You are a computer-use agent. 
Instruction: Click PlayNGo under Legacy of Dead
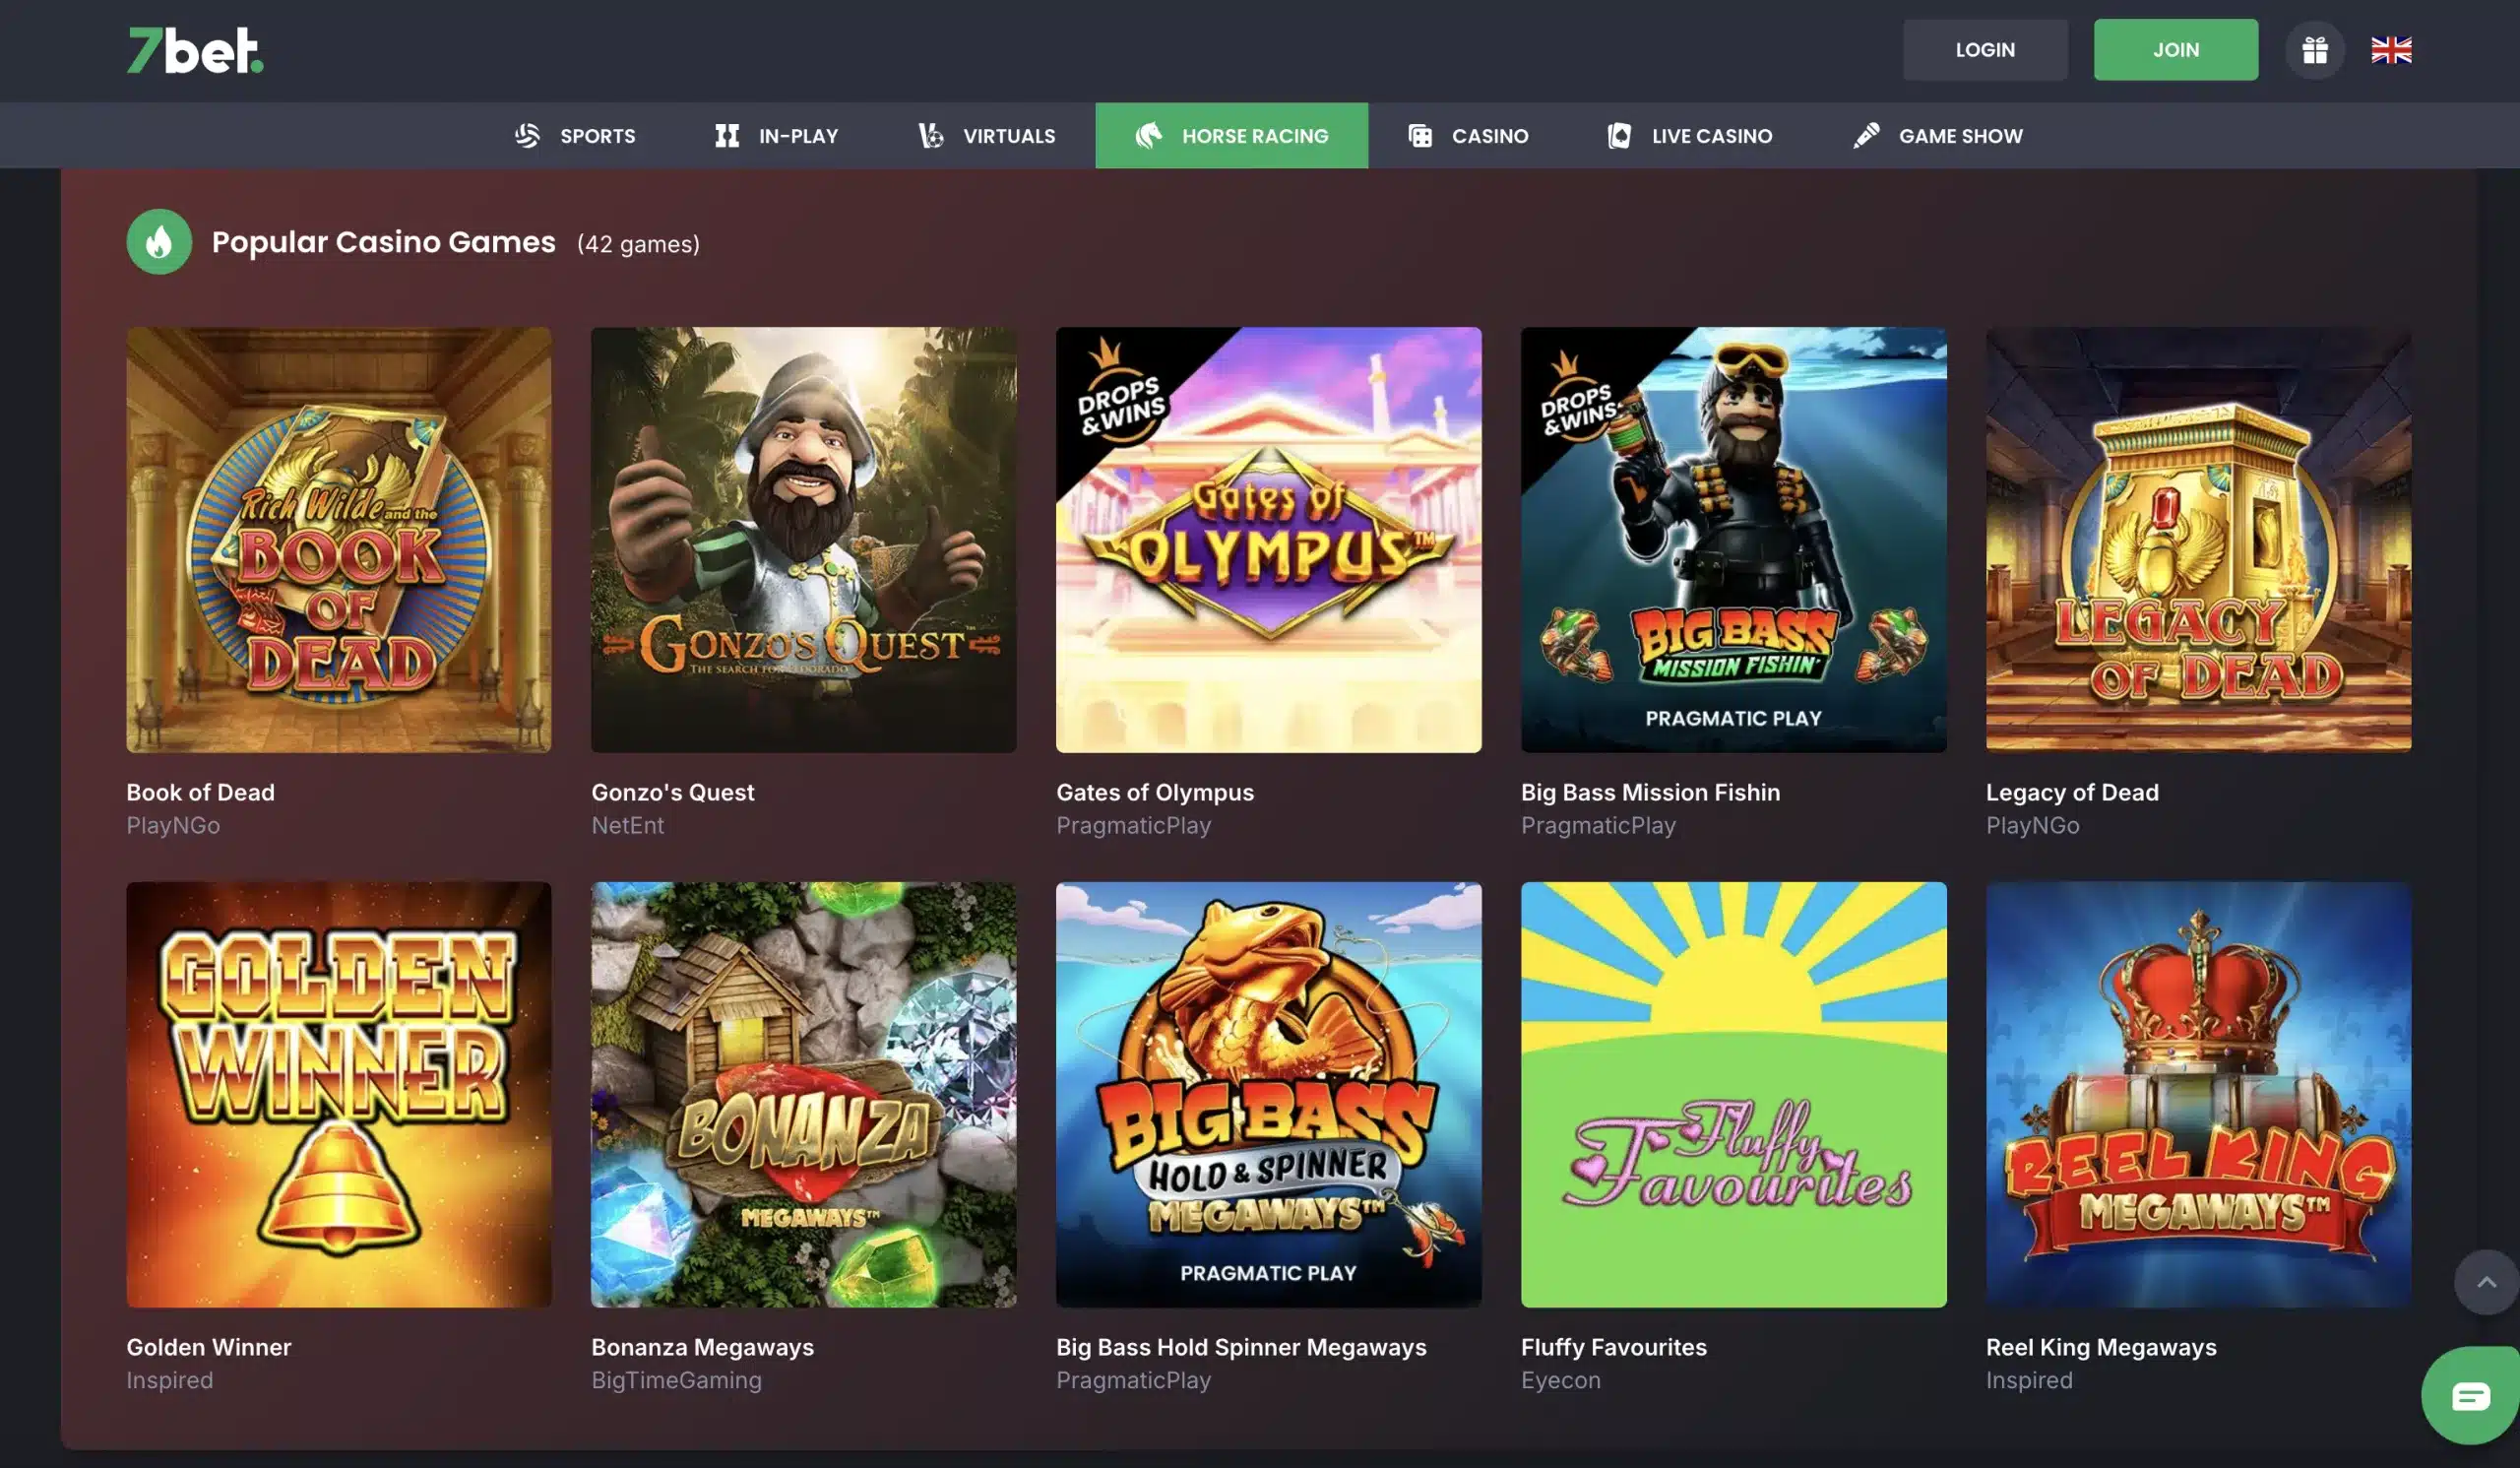(2032, 825)
